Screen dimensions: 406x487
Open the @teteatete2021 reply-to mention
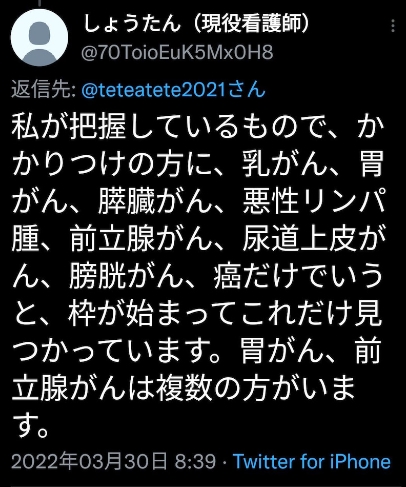point(173,90)
